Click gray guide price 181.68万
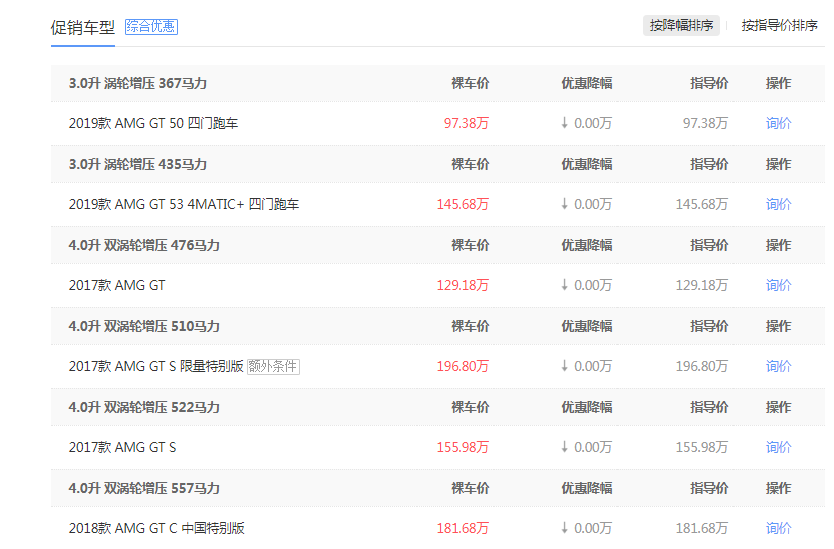Screen dimensions: 834x549 (x=702, y=528)
